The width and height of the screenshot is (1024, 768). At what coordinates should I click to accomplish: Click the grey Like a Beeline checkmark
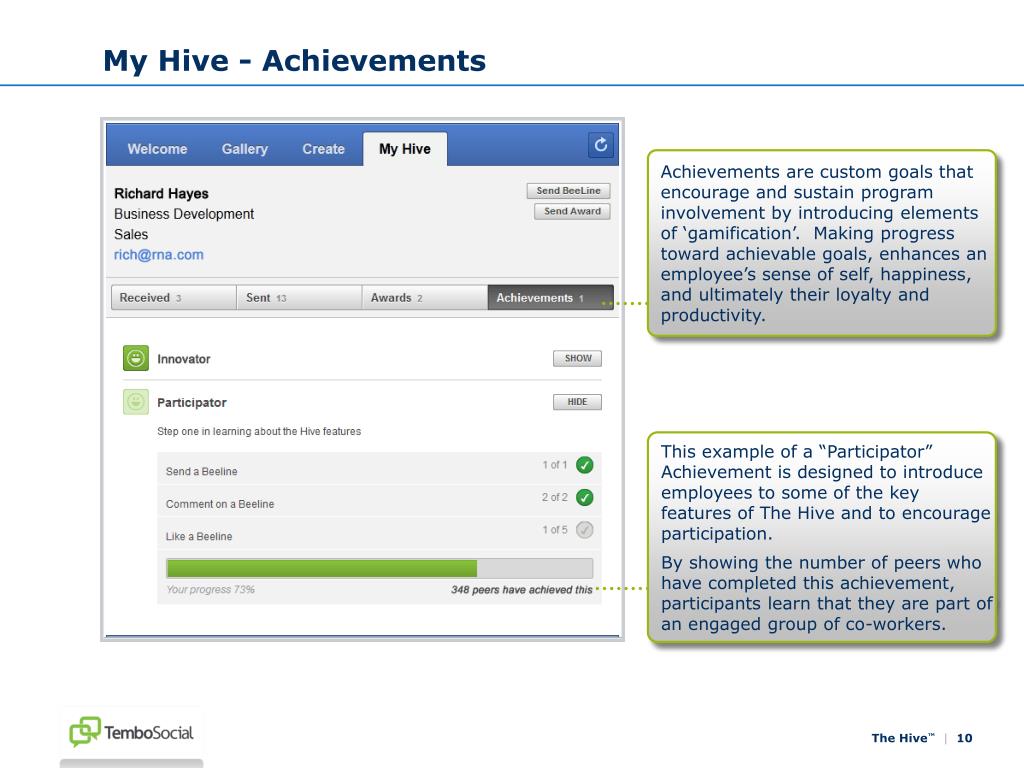pos(584,530)
